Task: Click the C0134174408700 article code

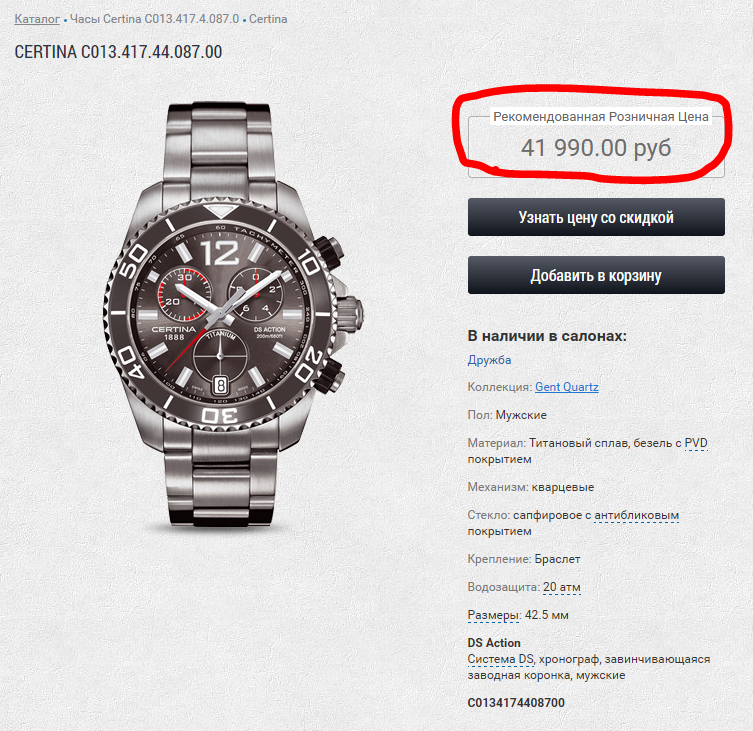Action: click(x=516, y=703)
